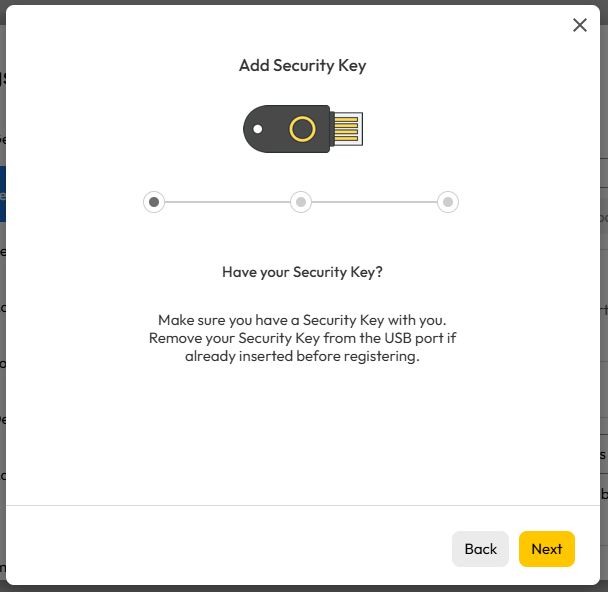The height and width of the screenshot is (592, 608).
Task: Click the "Have your Security Key?" heading
Action: (302, 271)
